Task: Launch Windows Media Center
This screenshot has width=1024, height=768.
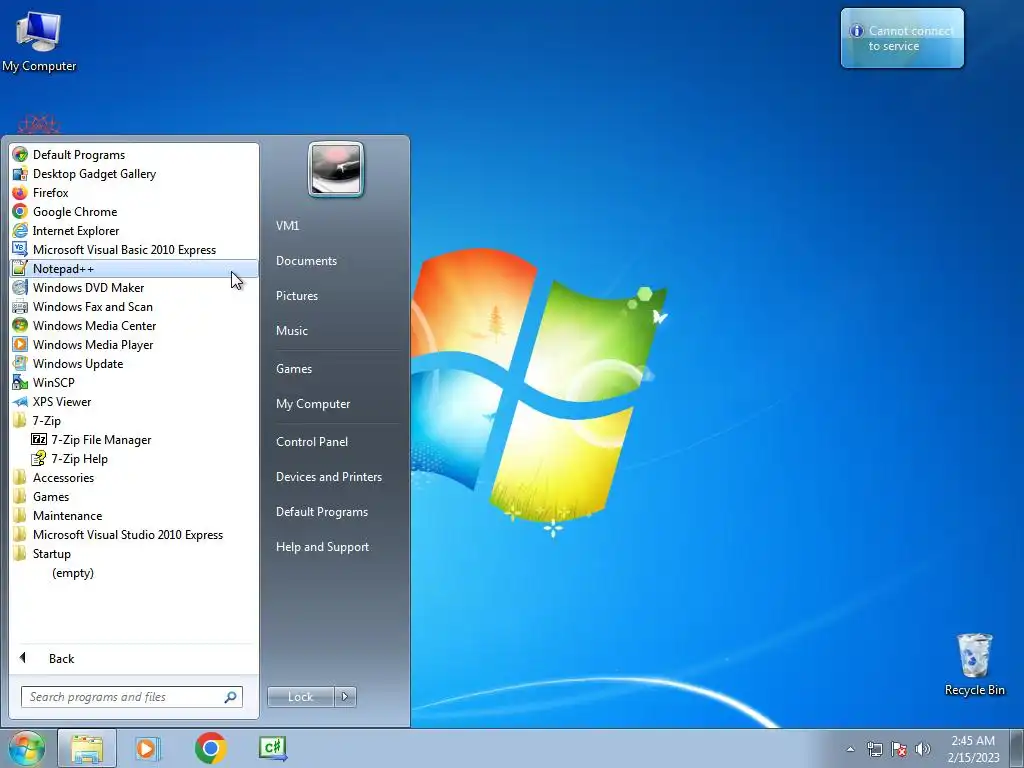Action: click(x=134, y=325)
